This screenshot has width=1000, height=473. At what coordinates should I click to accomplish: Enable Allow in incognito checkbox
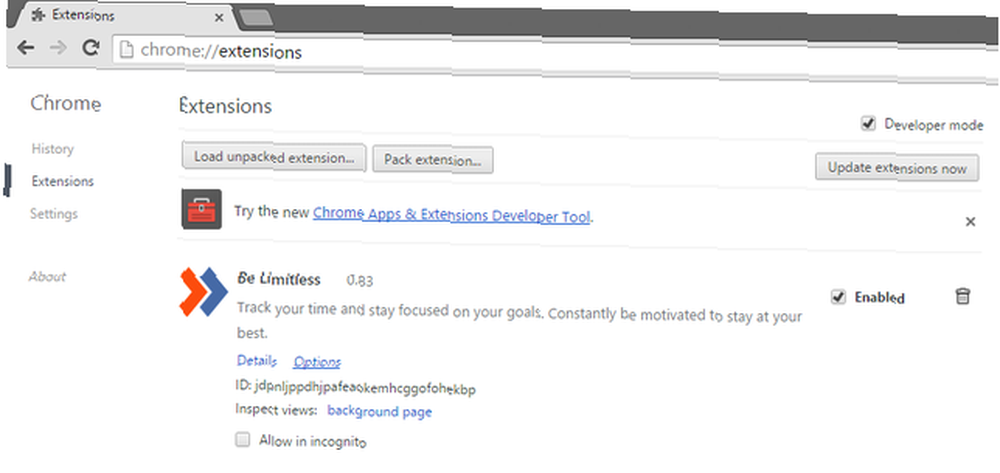pos(242,439)
